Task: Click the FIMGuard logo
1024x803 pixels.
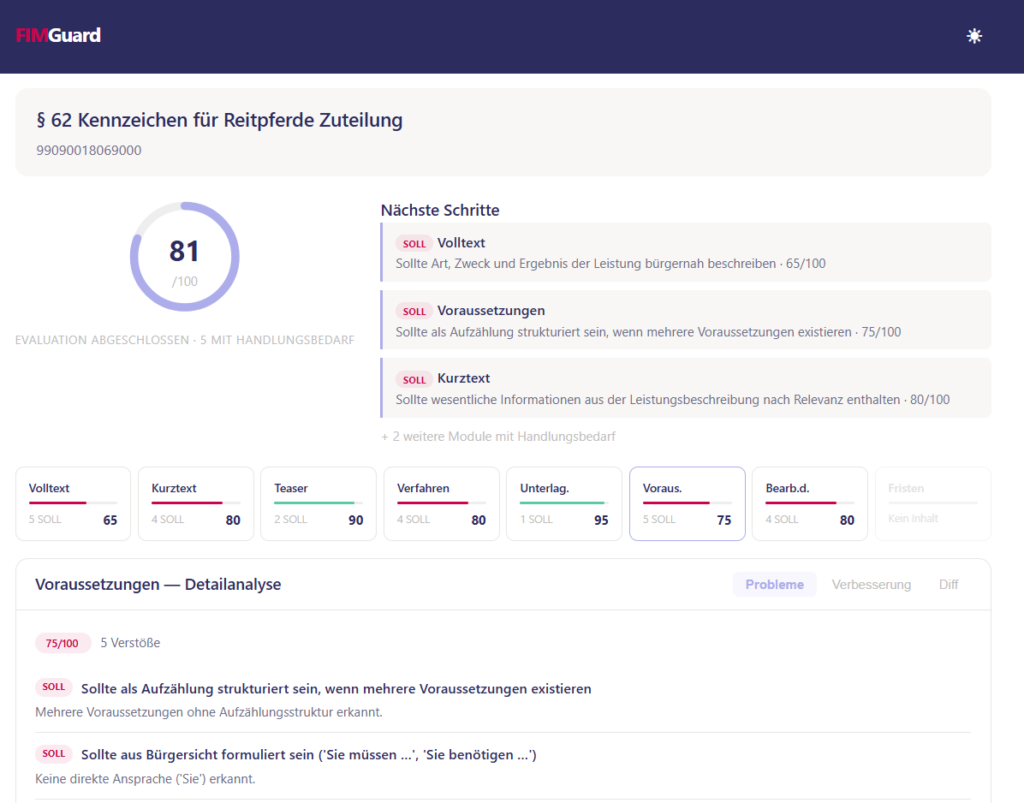Action: (x=58, y=36)
